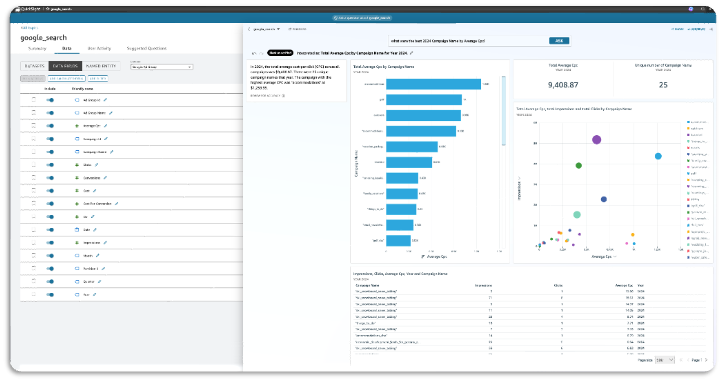Click the measure type icon for Average Cpc
Viewport: 722px width, 382px height.
pyautogui.click(x=77, y=126)
